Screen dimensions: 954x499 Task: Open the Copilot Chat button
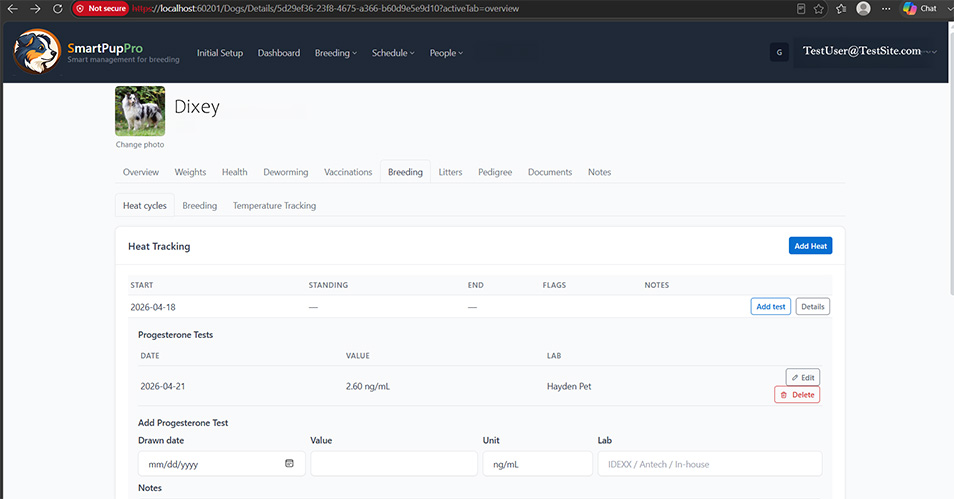(920, 9)
